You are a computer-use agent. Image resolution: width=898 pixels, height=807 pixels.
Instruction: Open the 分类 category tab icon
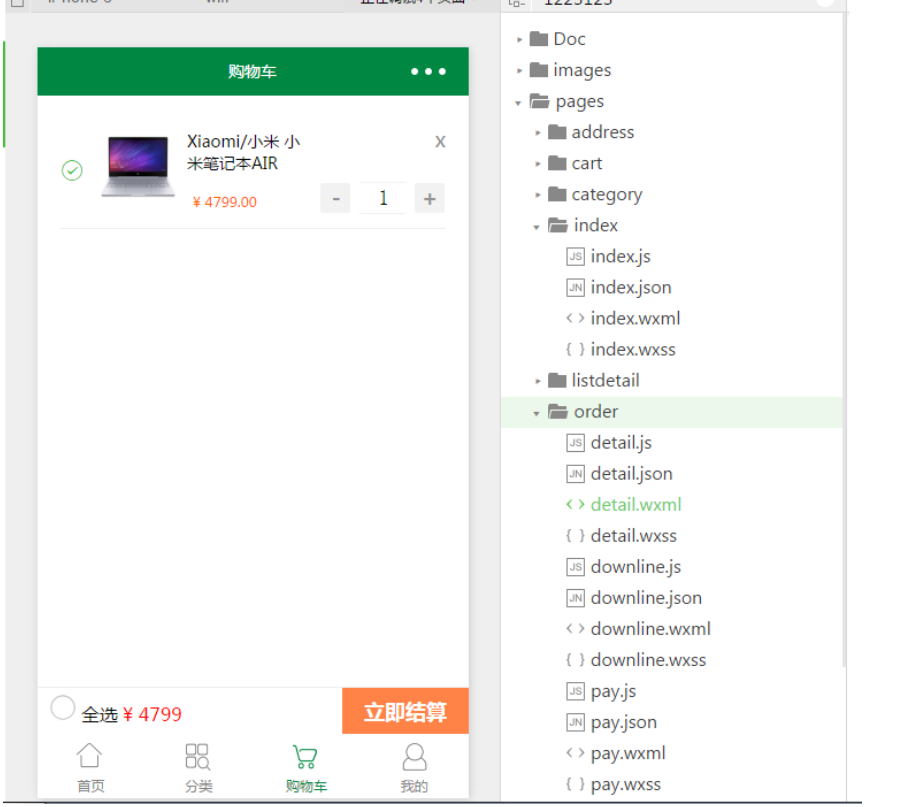click(198, 756)
